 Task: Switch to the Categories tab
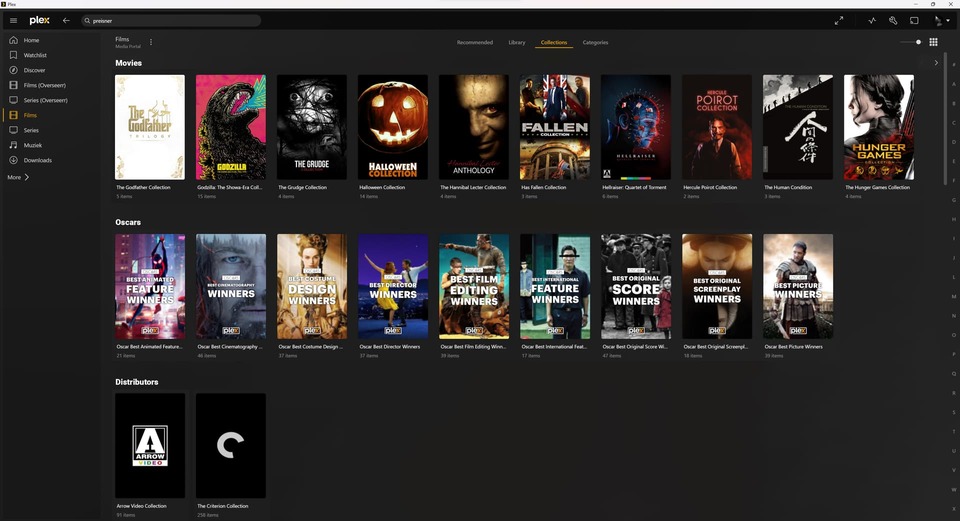click(x=595, y=42)
